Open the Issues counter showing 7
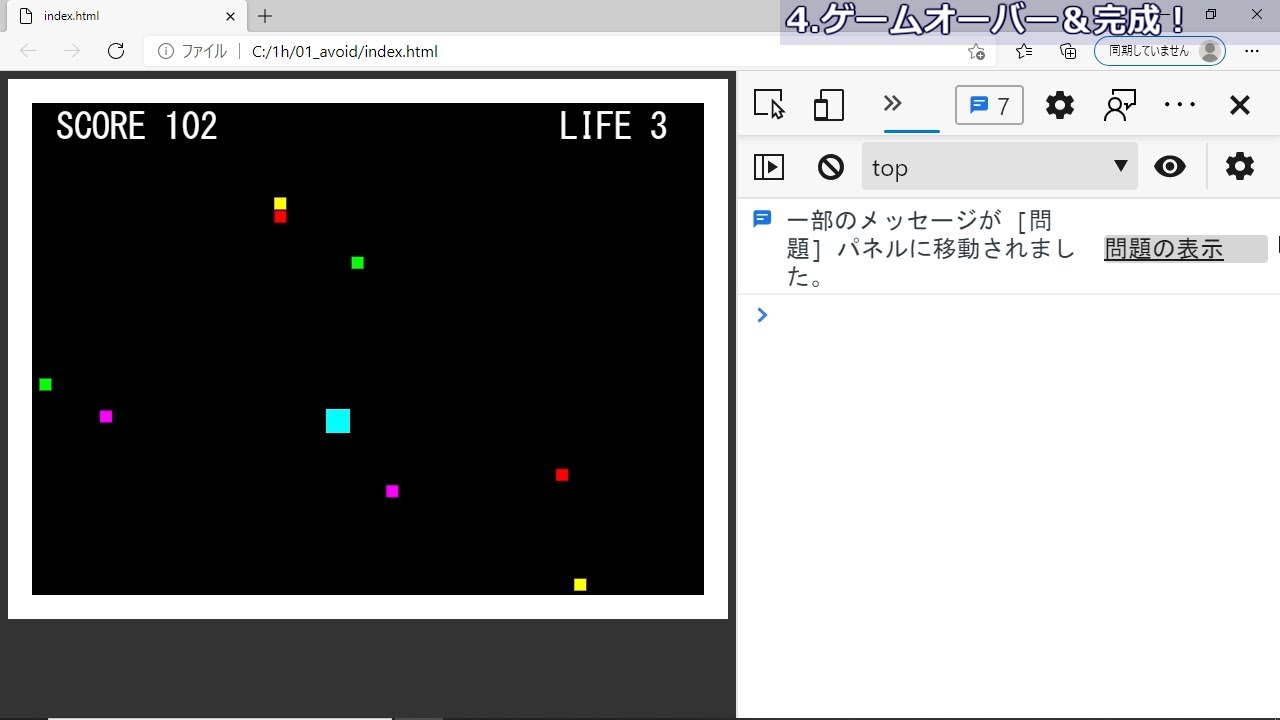Viewport: 1280px width, 720px height. click(989, 105)
